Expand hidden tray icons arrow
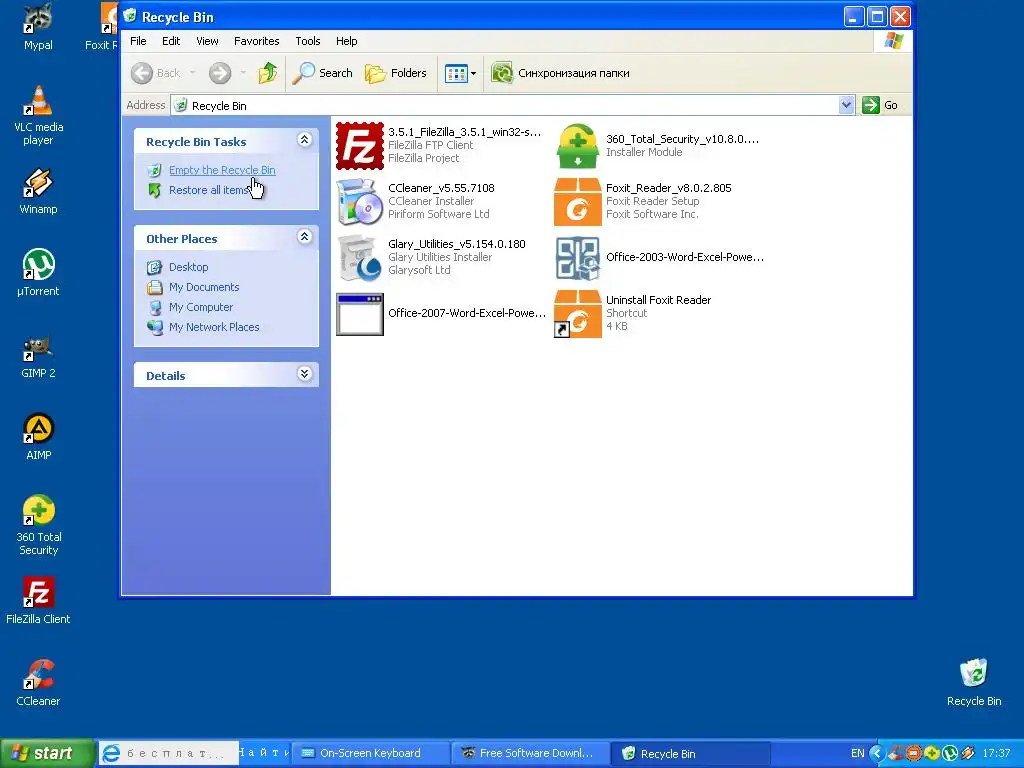The width and height of the screenshot is (1024, 768). [877, 753]
